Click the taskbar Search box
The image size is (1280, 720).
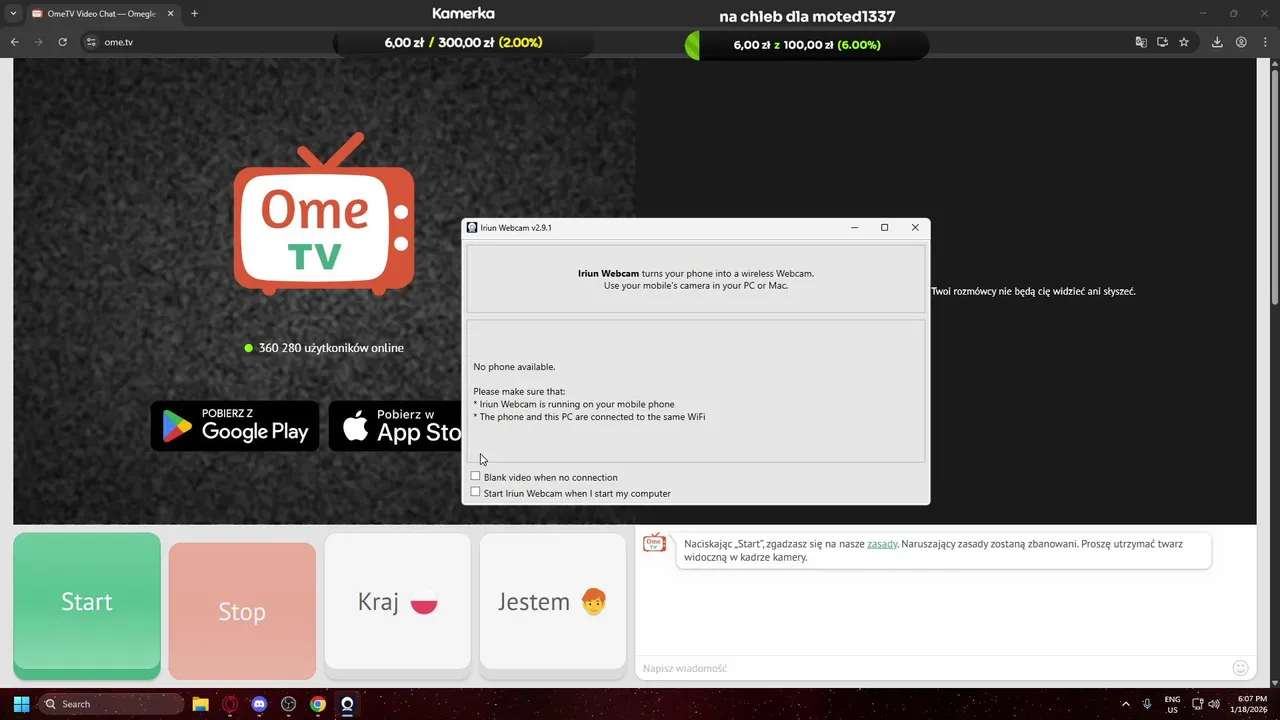111,704
